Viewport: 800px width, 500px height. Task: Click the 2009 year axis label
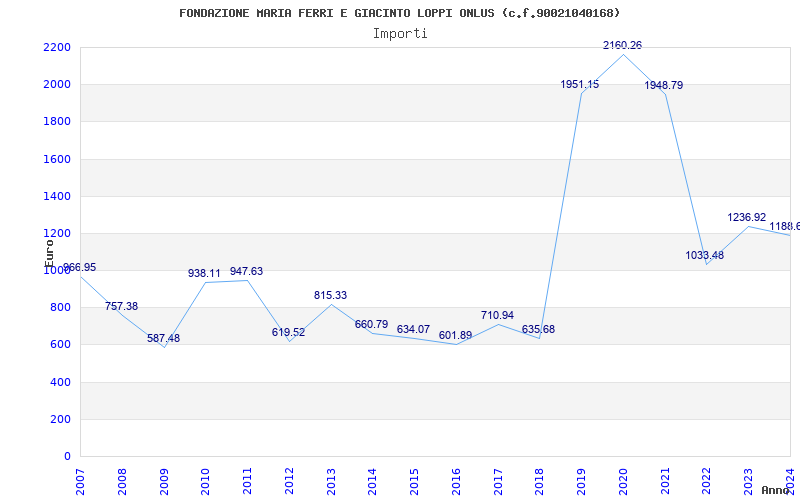point(164,481)
